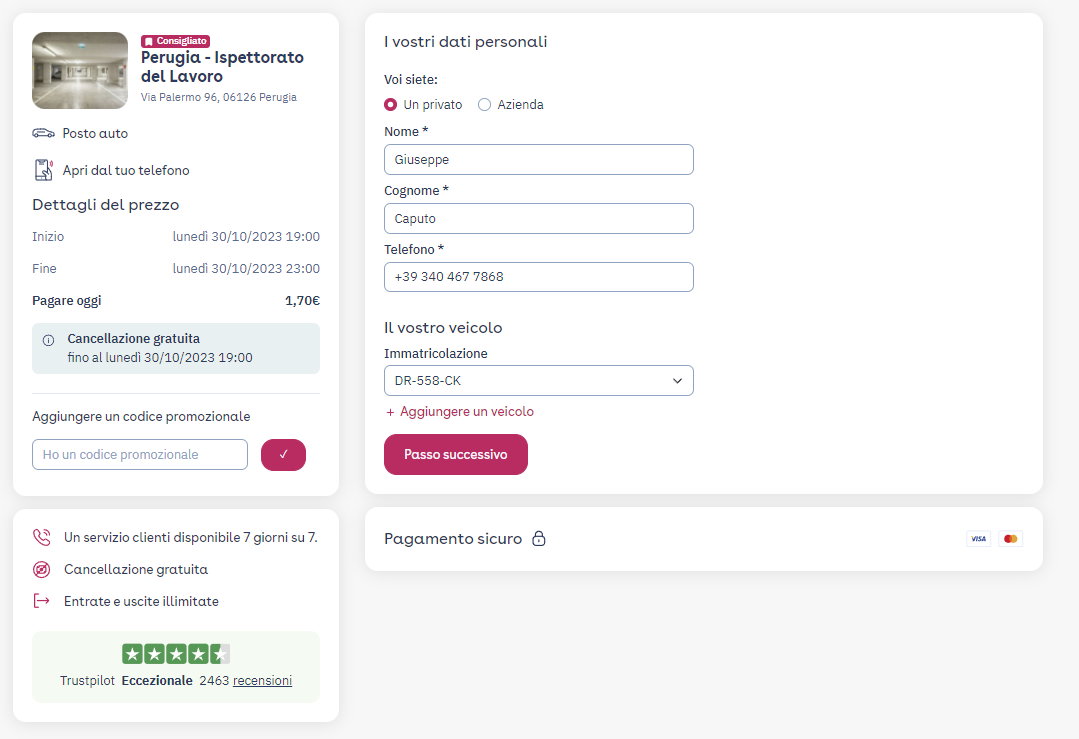The width and height of the screenshot is (1079, 739).
Task: Click the exit arrow icon for Entrate e uscite
Action: tap(42, 601)
